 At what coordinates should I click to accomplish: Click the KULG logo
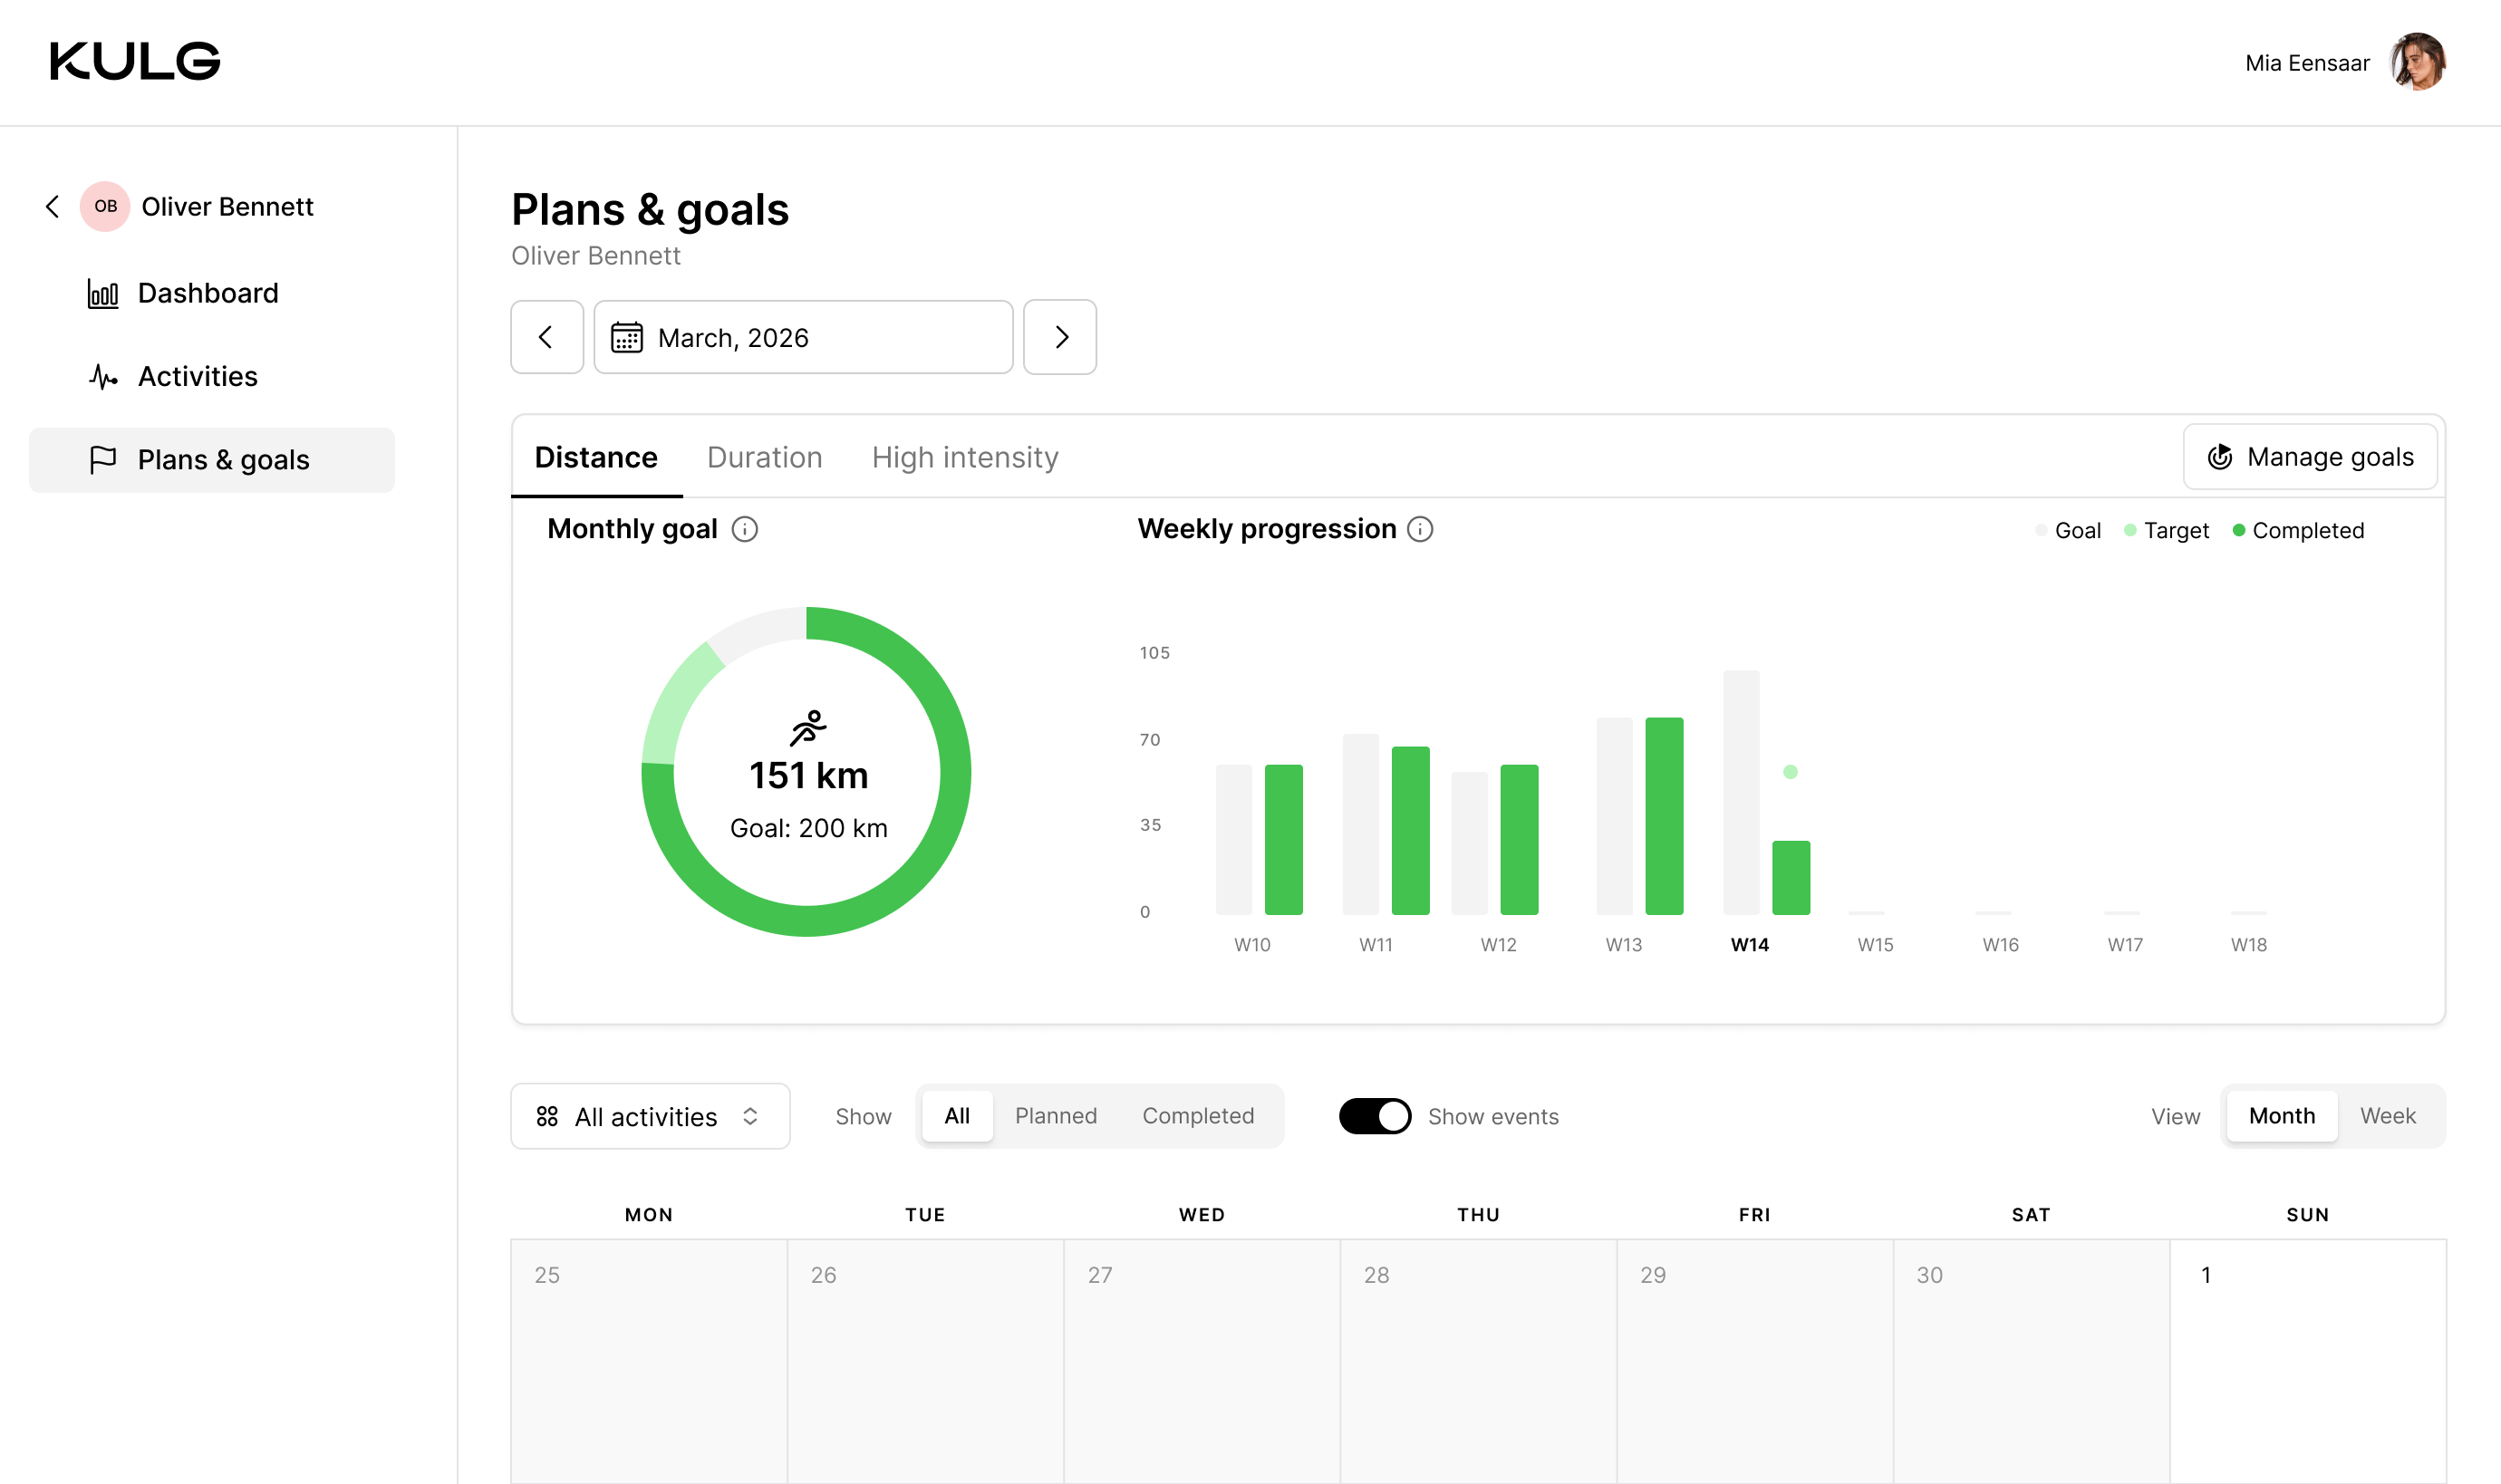(135, 62)
